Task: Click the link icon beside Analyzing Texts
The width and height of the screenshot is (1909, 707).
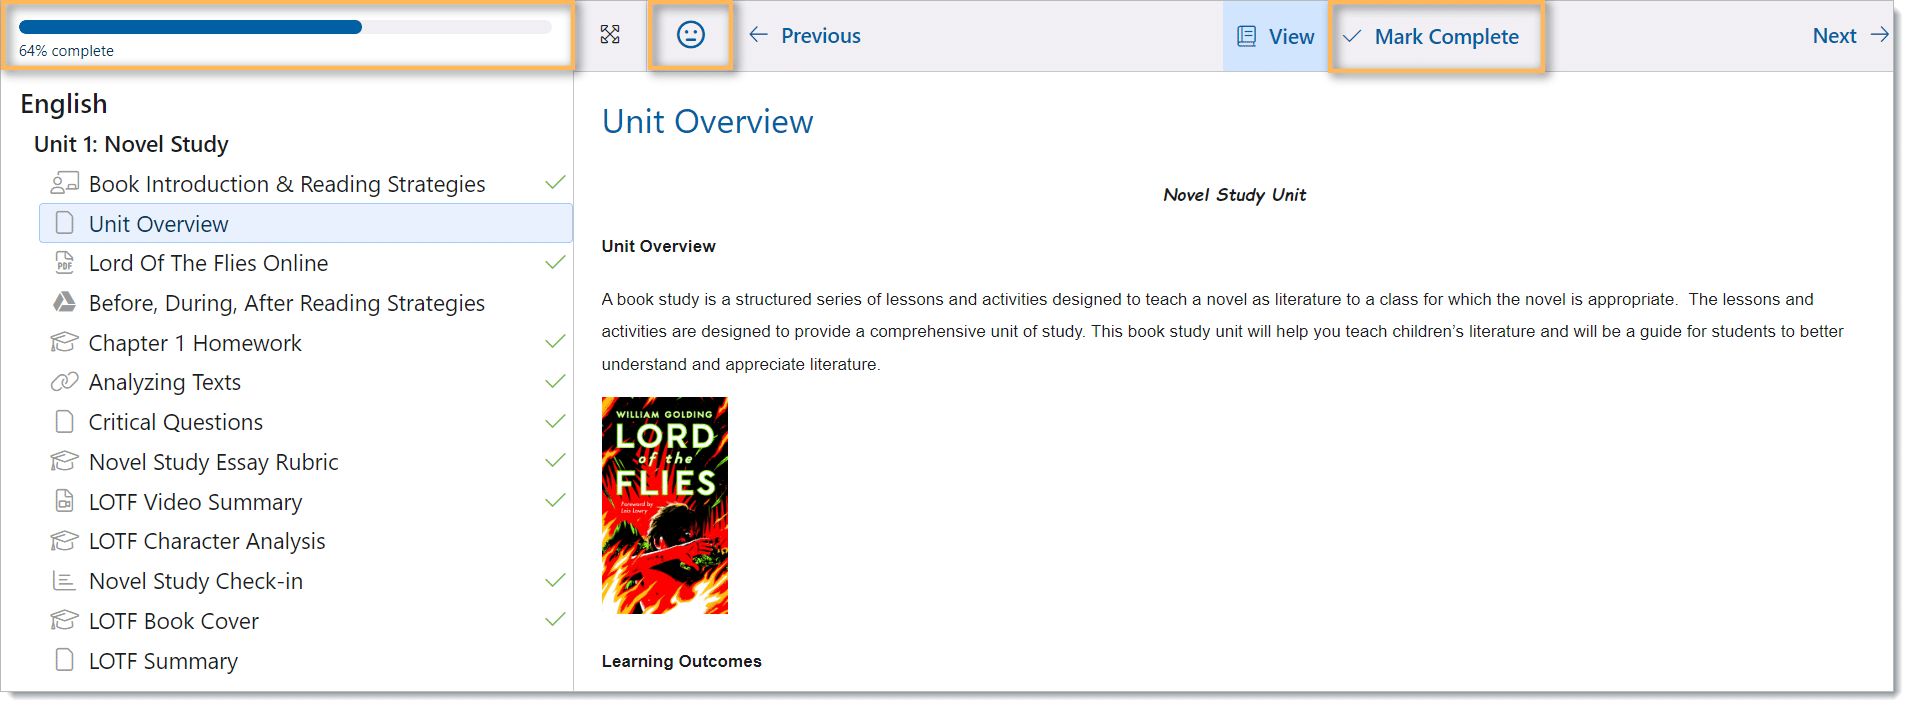Action: coord(64,382)
